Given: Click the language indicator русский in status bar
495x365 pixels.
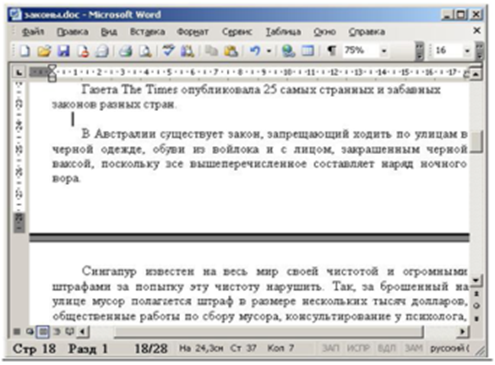Looking at the screenshot, I should pyautogui.click(x=450, y=348).
